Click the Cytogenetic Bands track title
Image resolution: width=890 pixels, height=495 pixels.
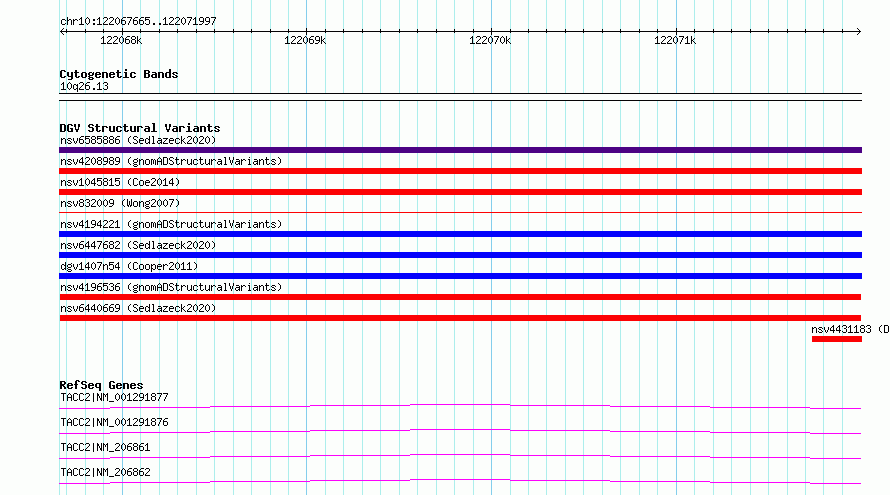click(119, 74)
